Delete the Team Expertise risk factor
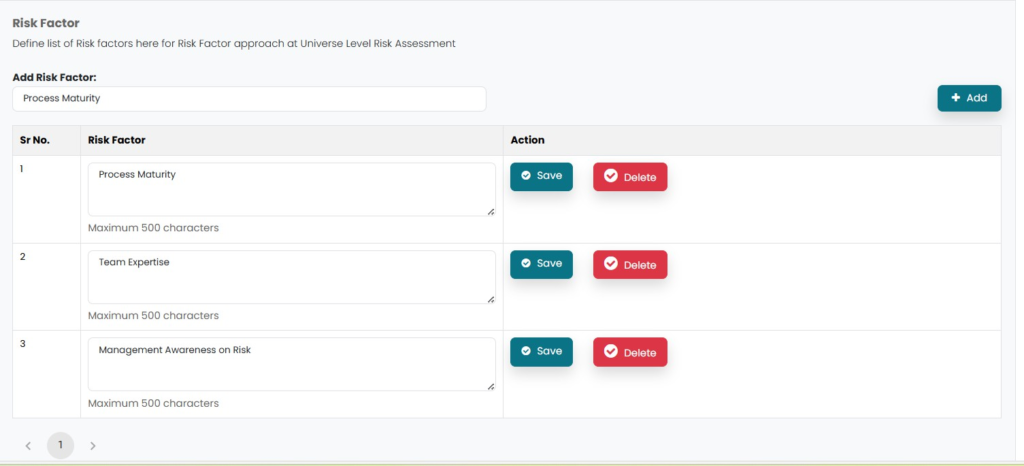 630,265
